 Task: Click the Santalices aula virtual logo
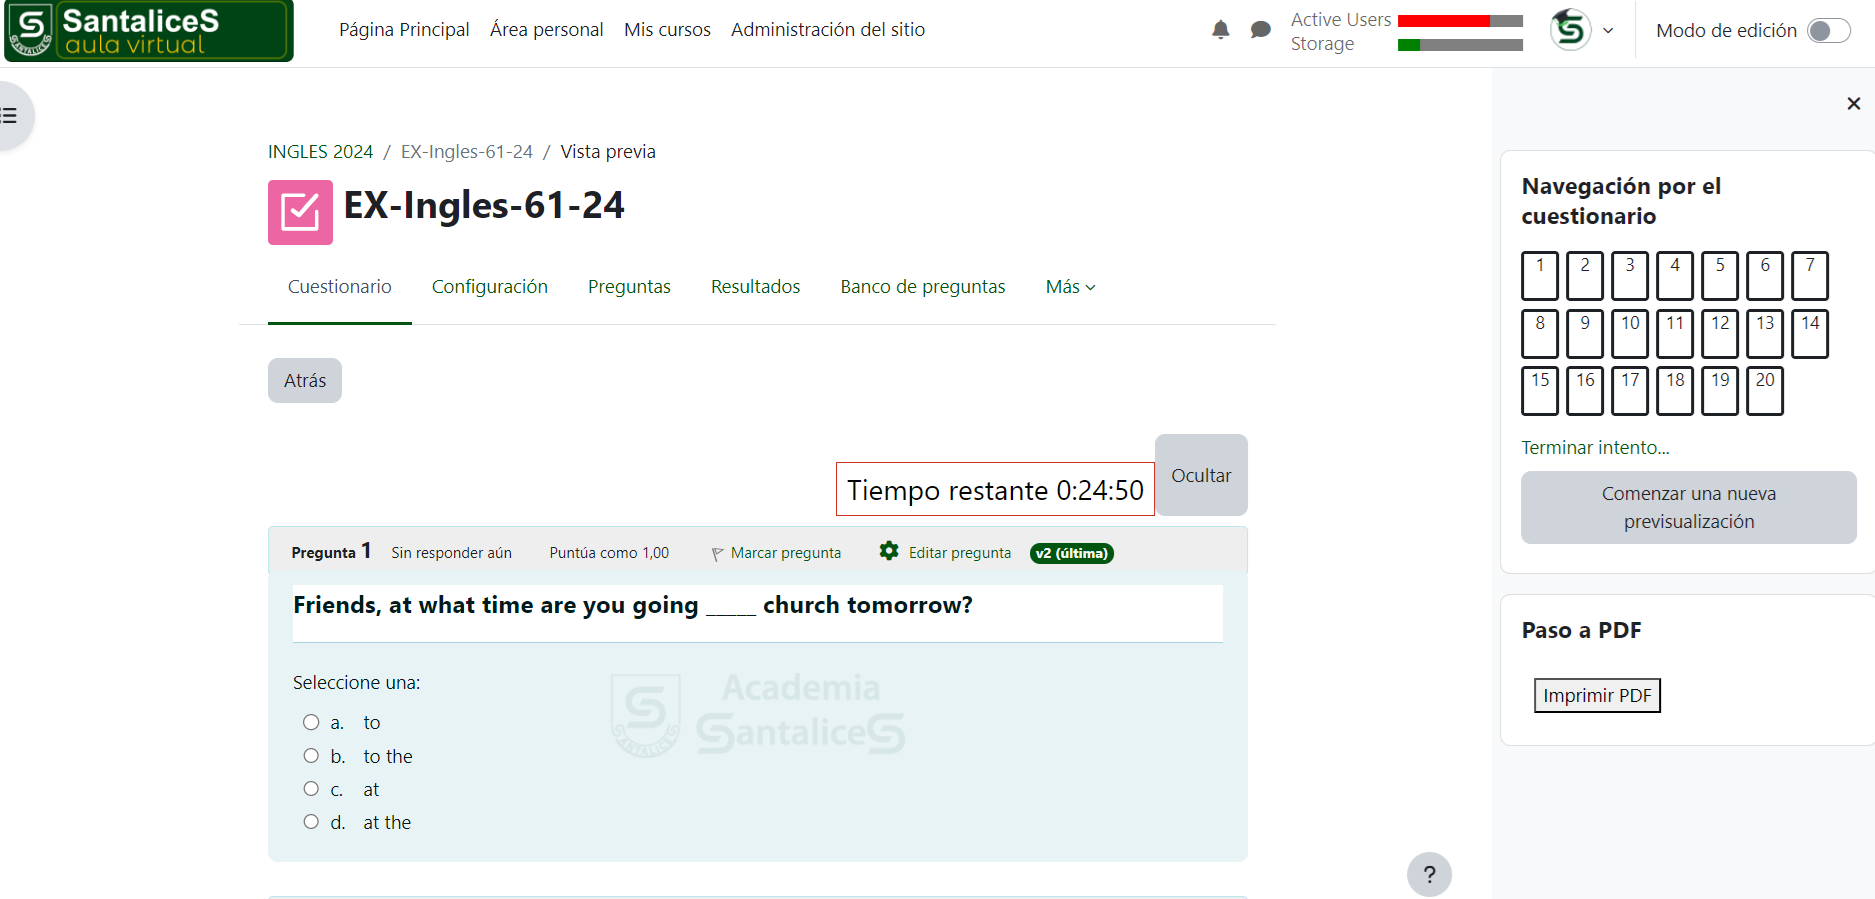149,31
